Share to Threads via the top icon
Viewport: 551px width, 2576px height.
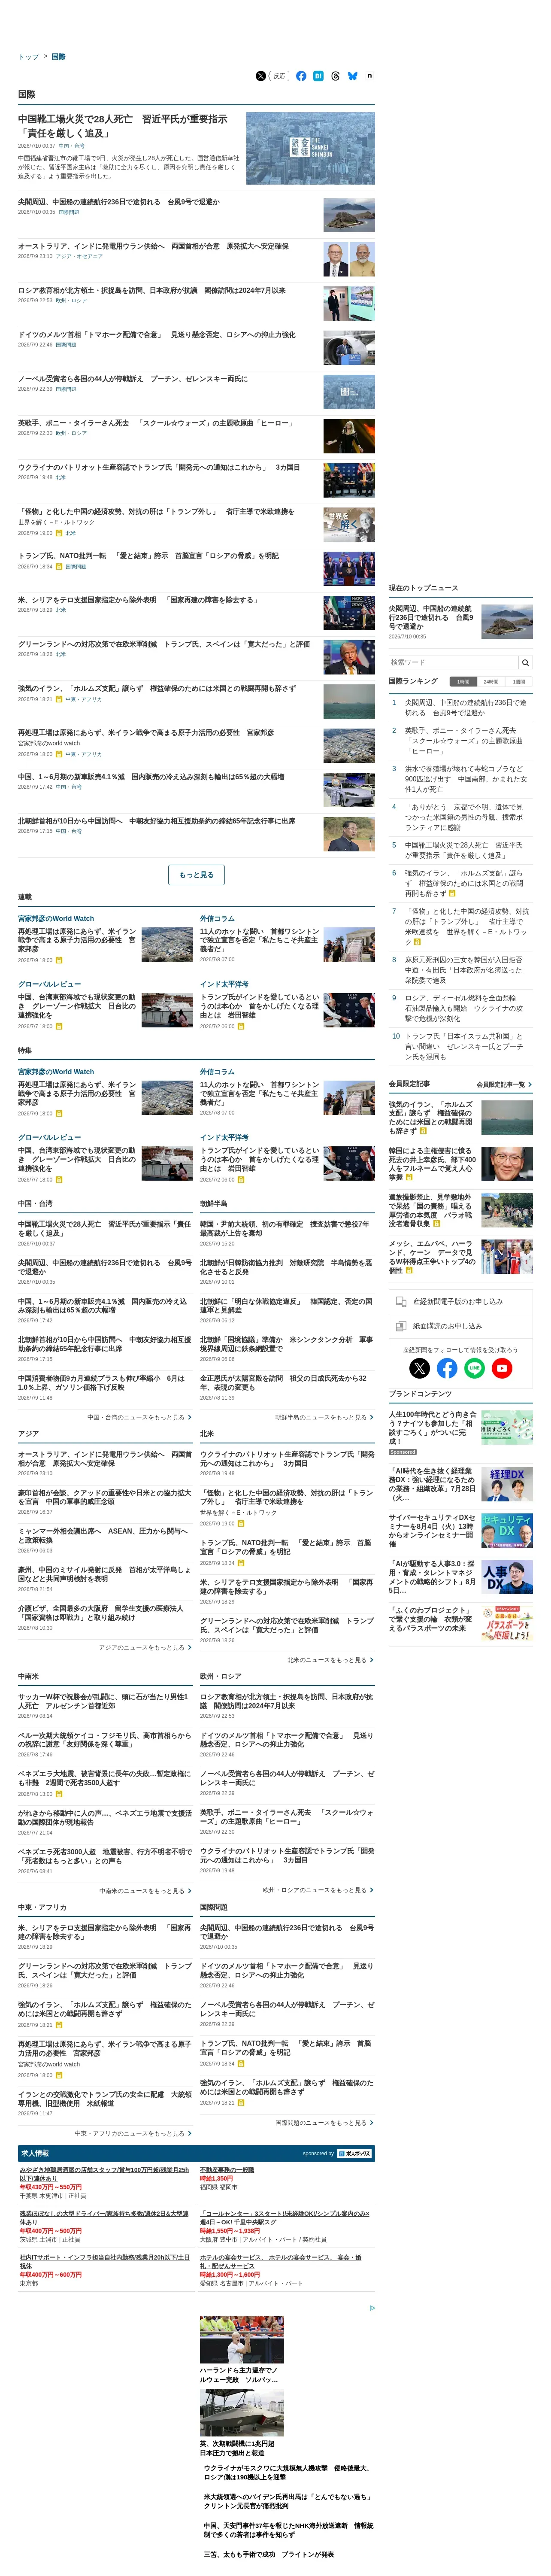335,76
